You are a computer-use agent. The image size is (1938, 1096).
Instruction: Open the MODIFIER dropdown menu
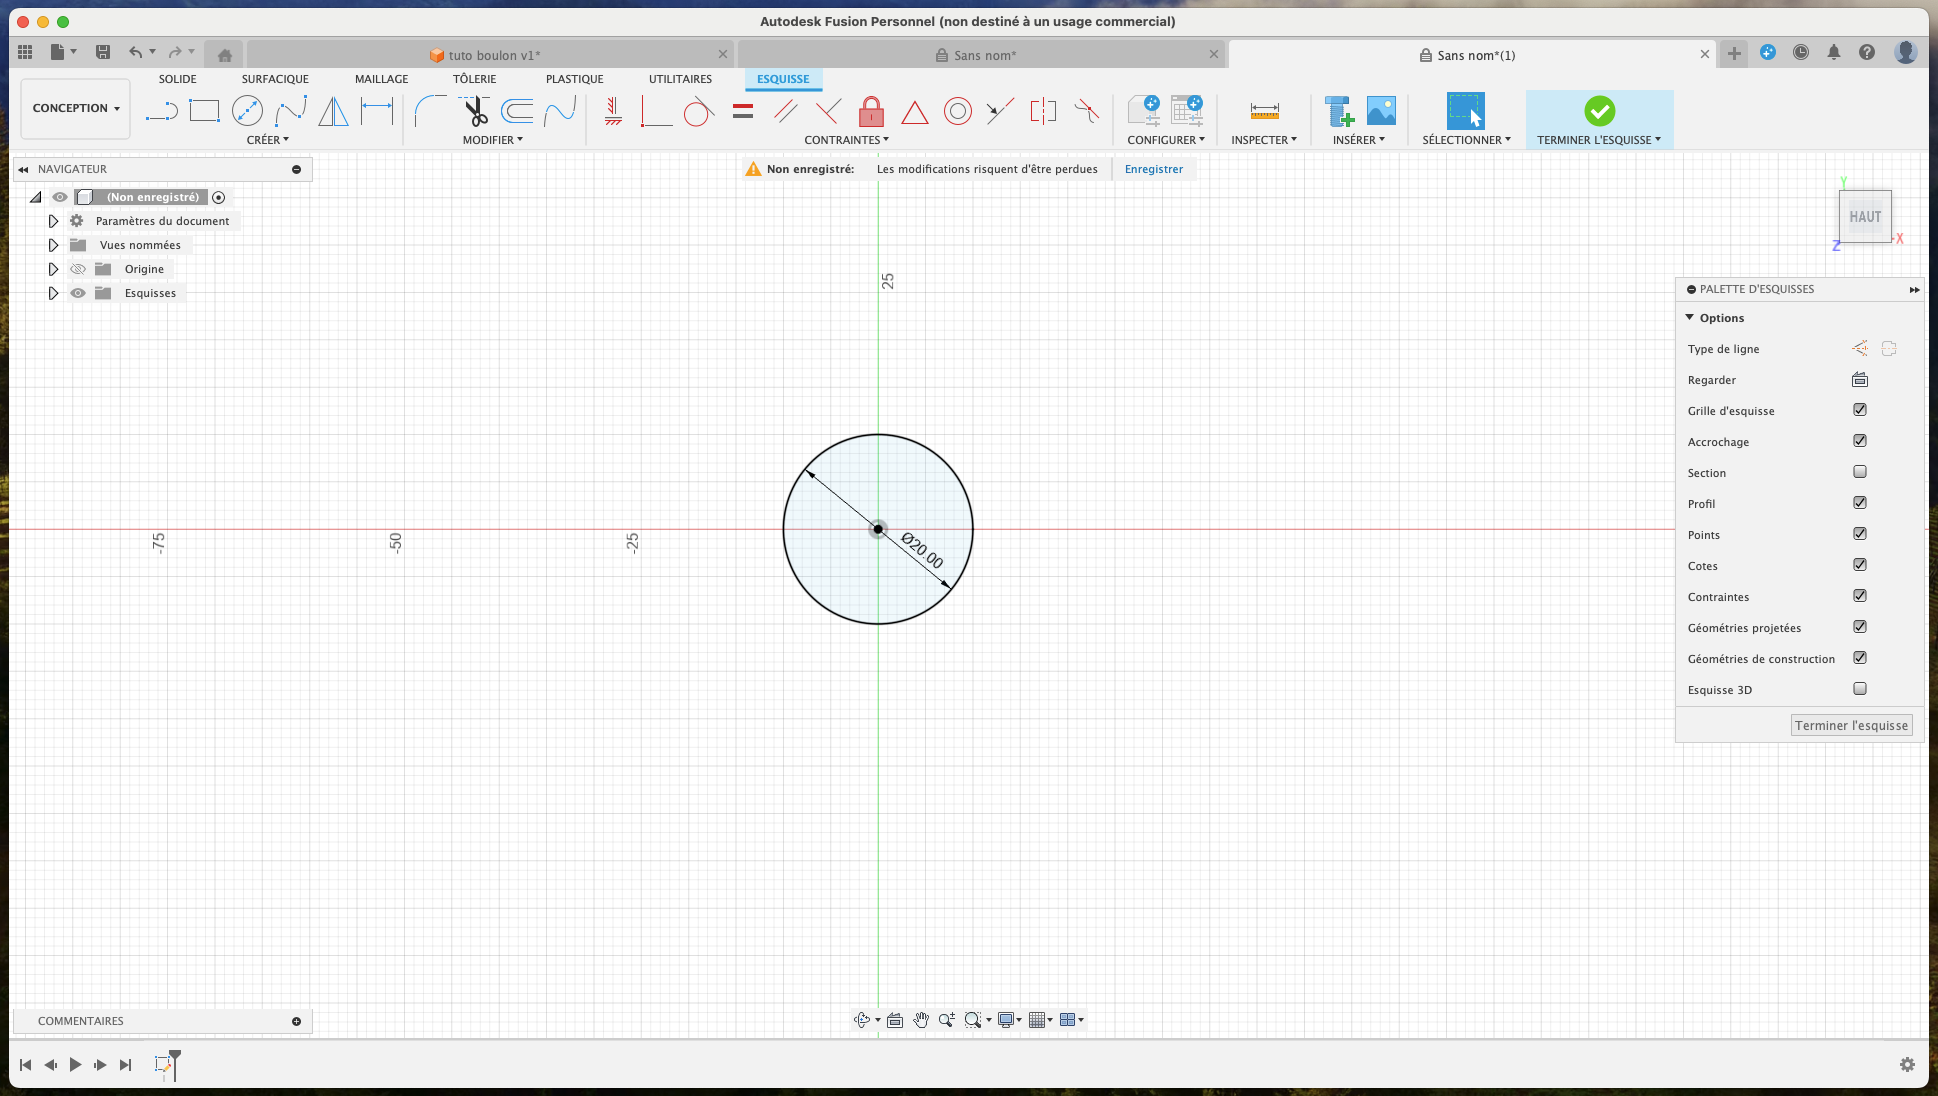(492, 140)
